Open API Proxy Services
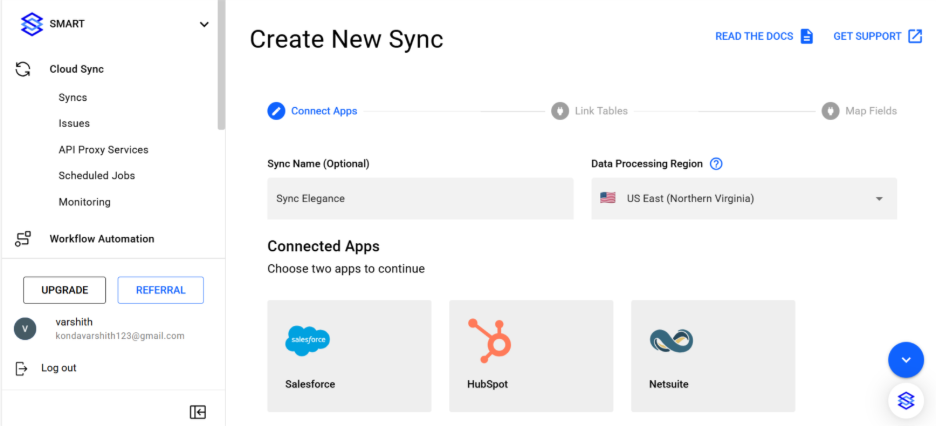Image resolution: width=936 pixels, height=426 pixels. click(x=103, y=150)
